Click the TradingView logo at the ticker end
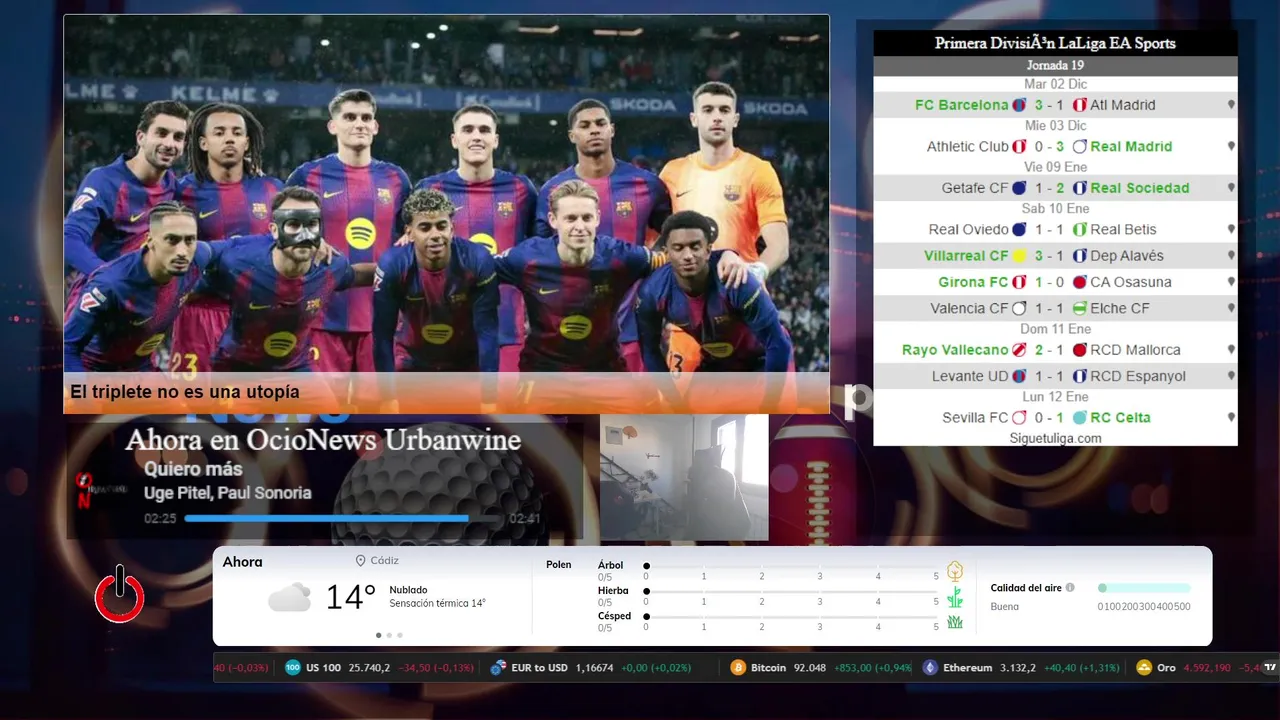1280x720 pixels. [1270, 667]
